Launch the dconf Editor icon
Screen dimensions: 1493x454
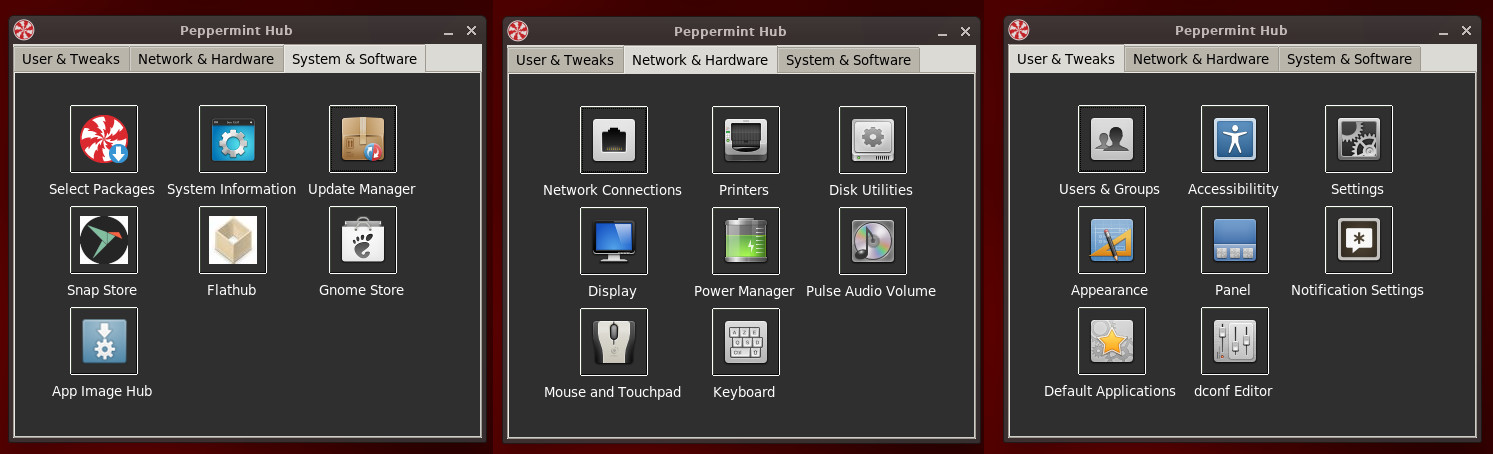[x=1235, y=341]
